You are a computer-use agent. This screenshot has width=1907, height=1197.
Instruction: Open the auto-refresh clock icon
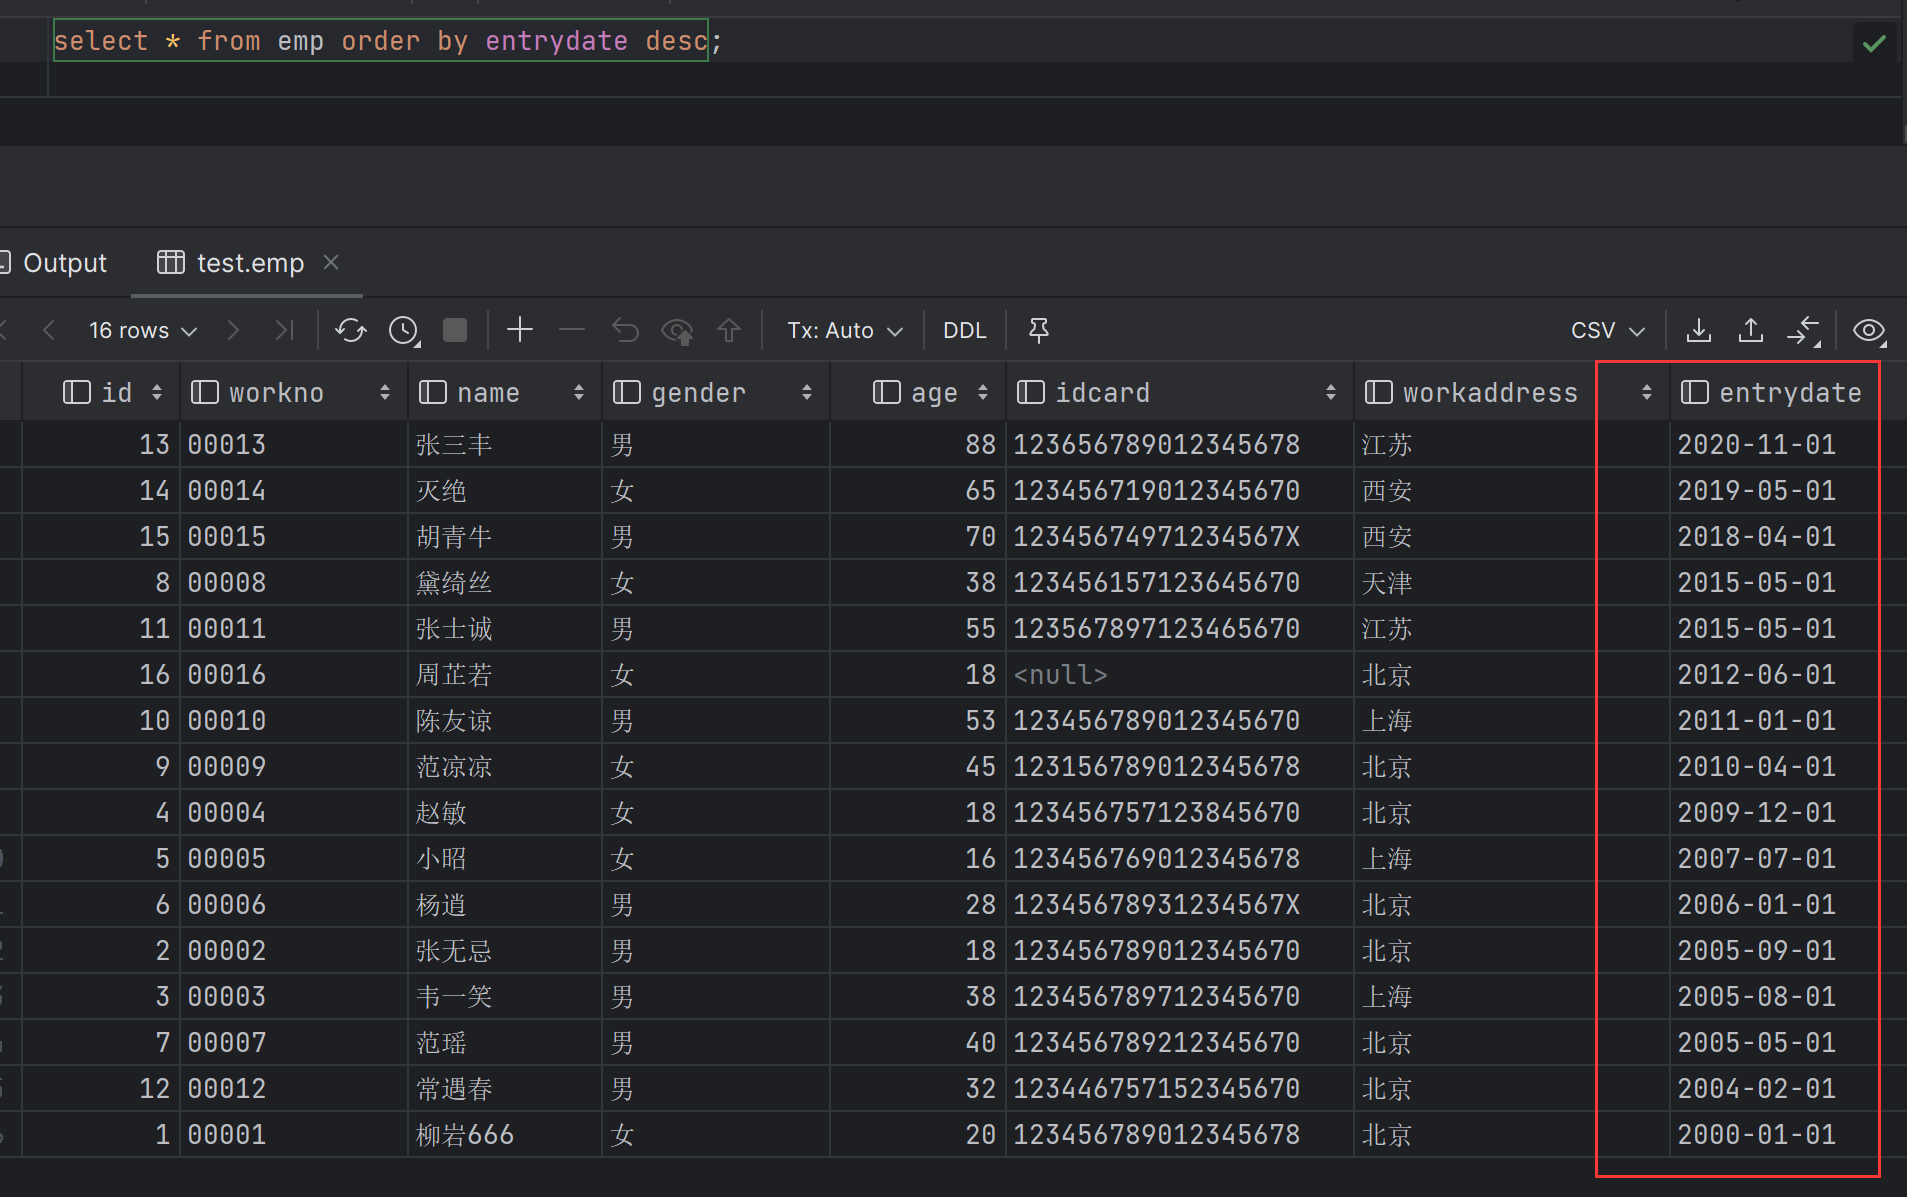(x=404, y=331)
